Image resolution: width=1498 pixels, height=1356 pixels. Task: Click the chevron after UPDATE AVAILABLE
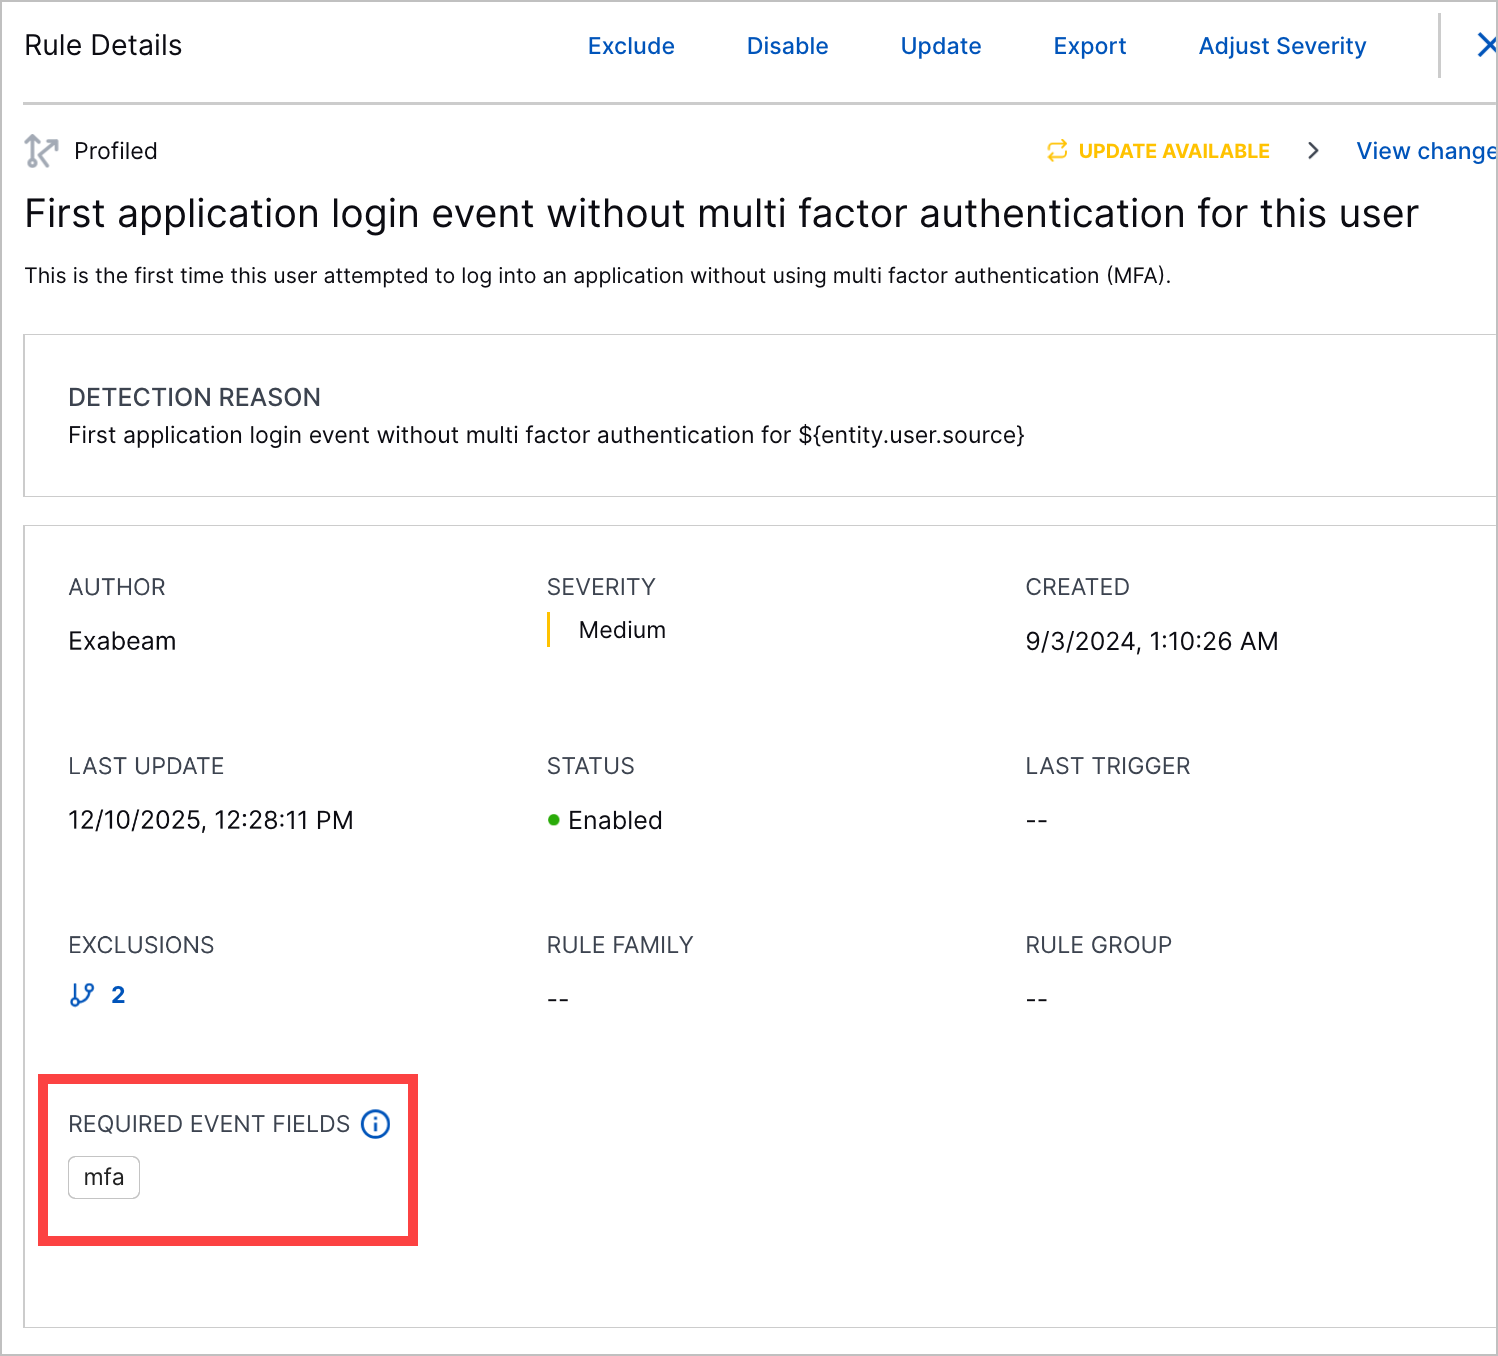tap(1313, 150)
